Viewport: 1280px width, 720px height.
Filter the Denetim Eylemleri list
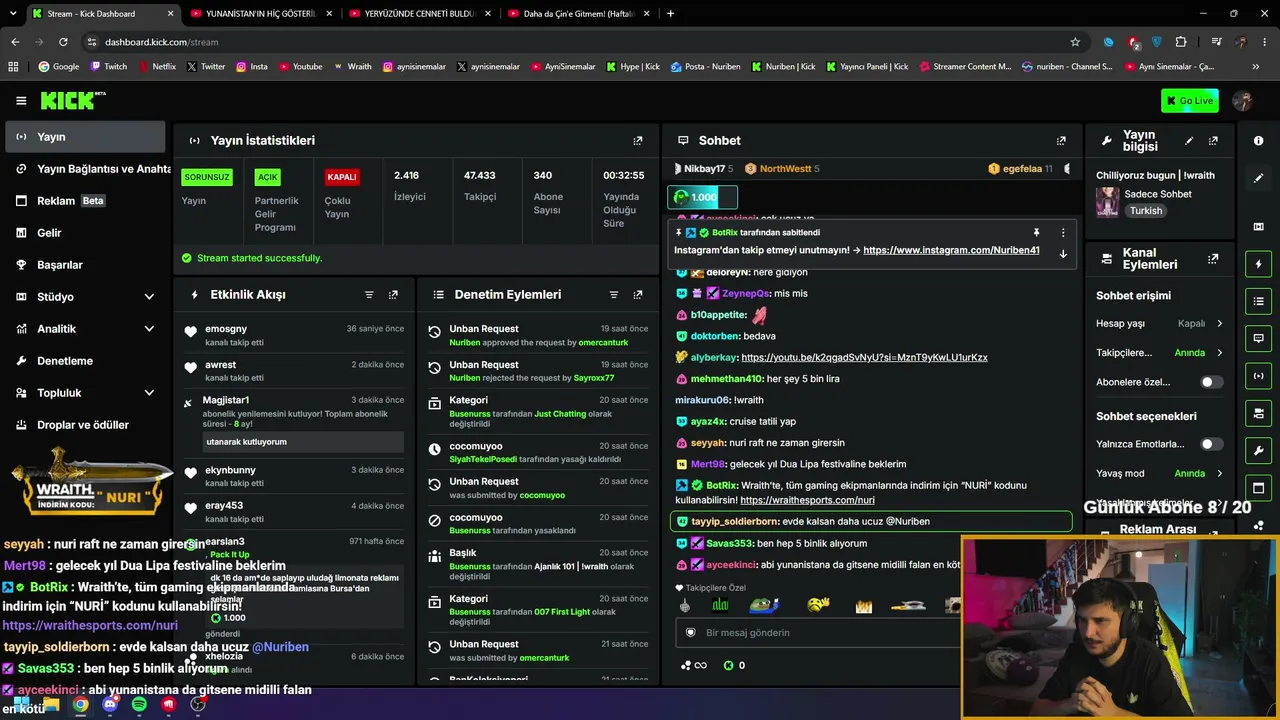[x=614, y=295]
